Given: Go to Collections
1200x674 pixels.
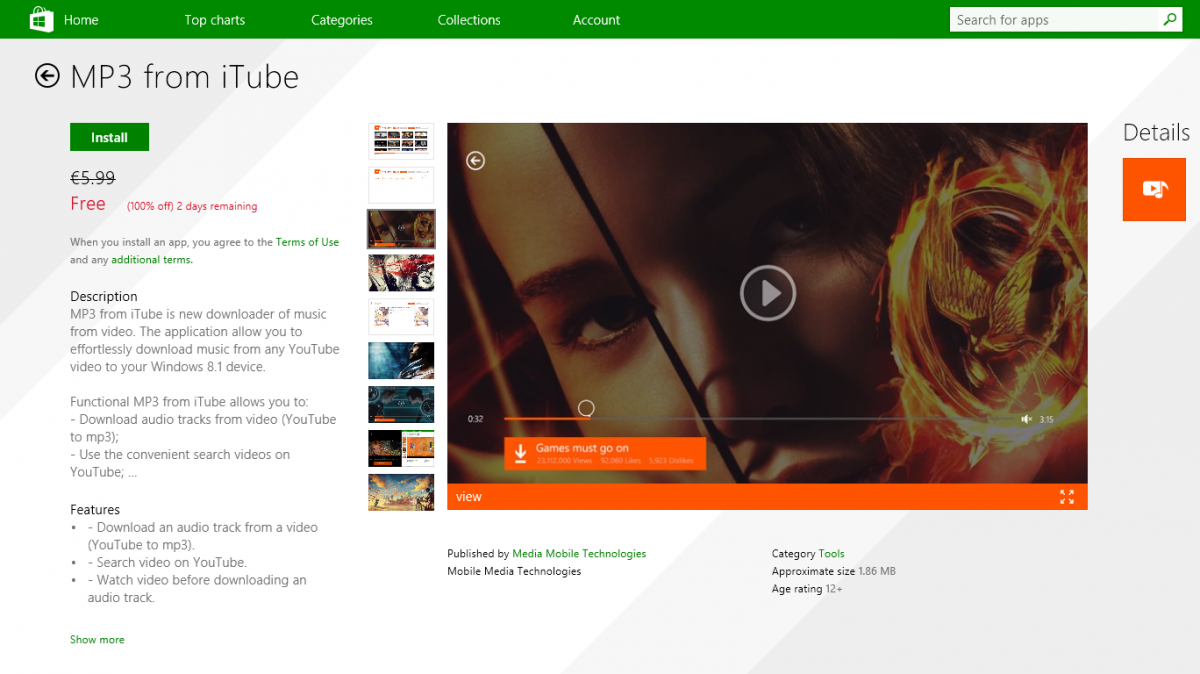Looking at the screenshot, I should click(x=469, y=20).
